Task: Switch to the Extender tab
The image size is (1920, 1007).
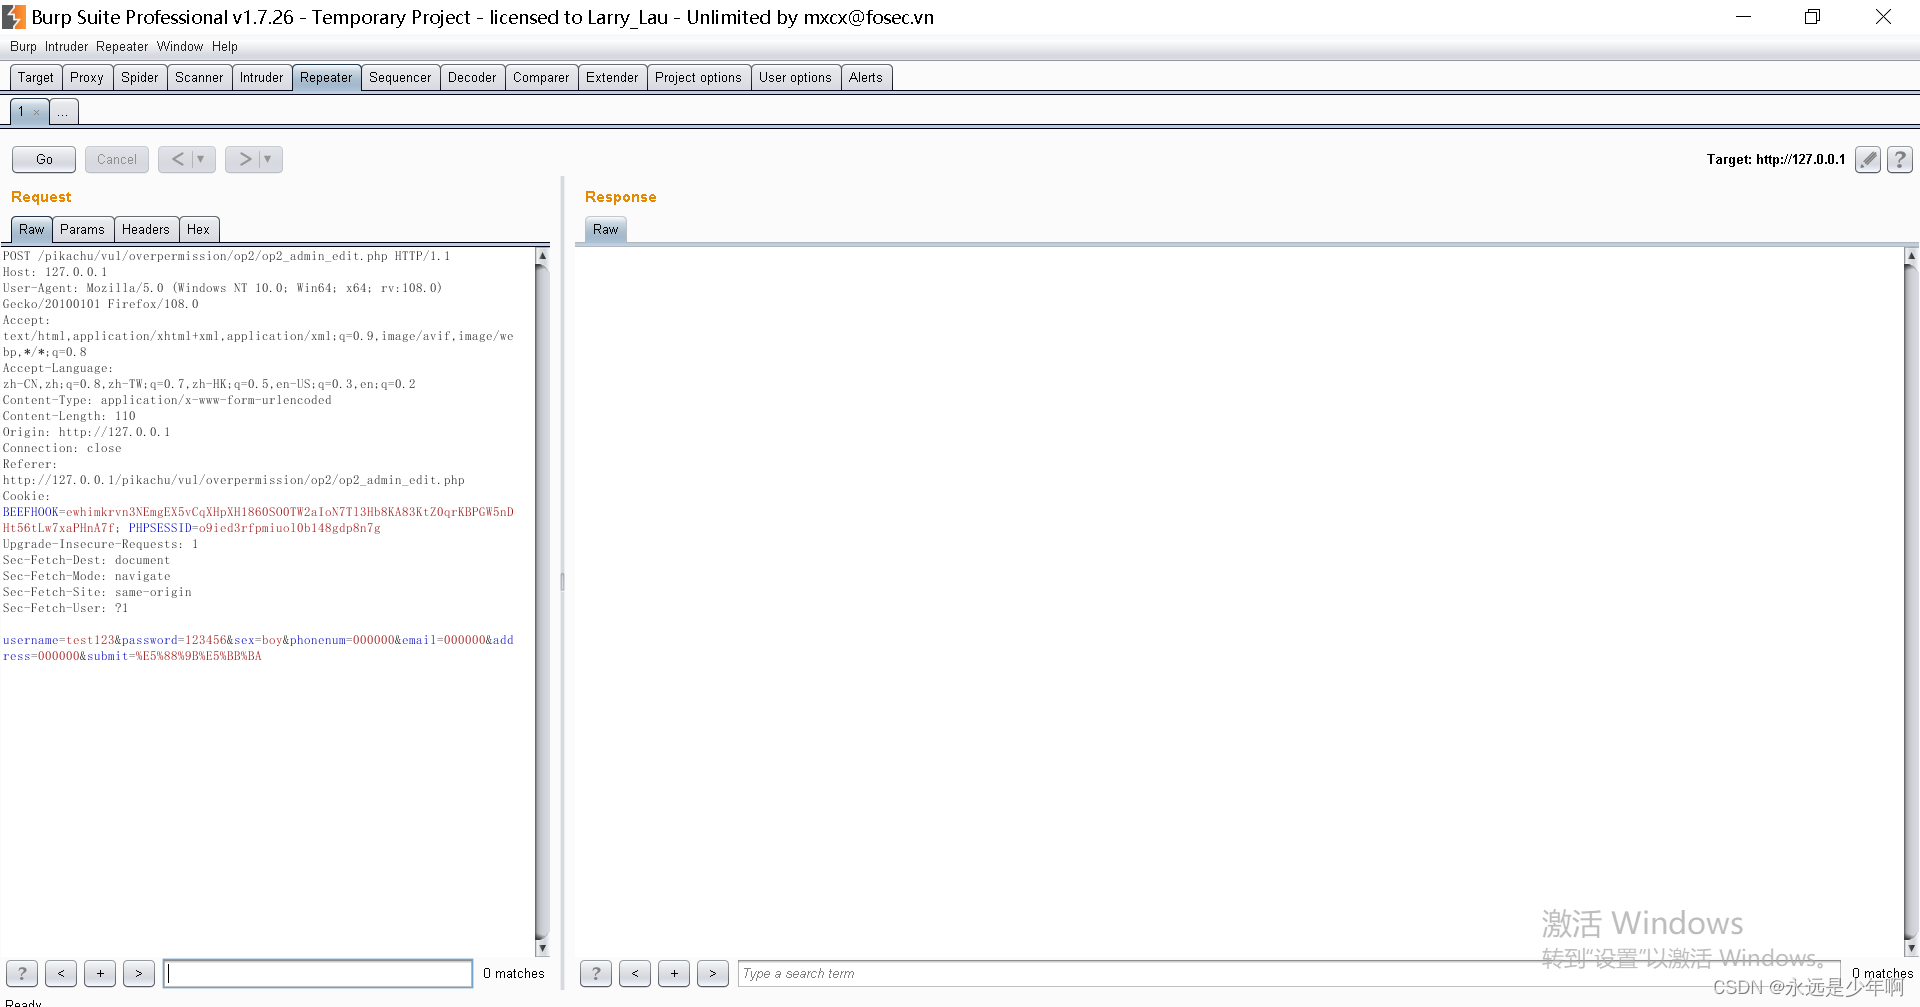Action: pyautogui.click(x=612, y=77)
